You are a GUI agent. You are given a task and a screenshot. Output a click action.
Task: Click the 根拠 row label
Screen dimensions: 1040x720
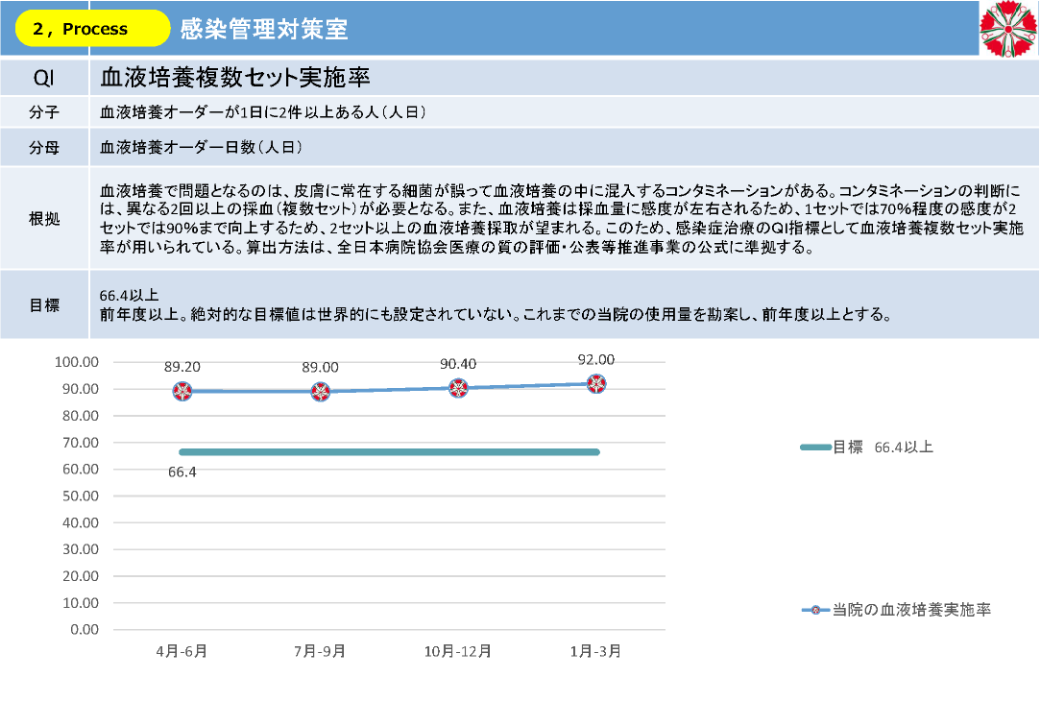click(x=44, y=219)
